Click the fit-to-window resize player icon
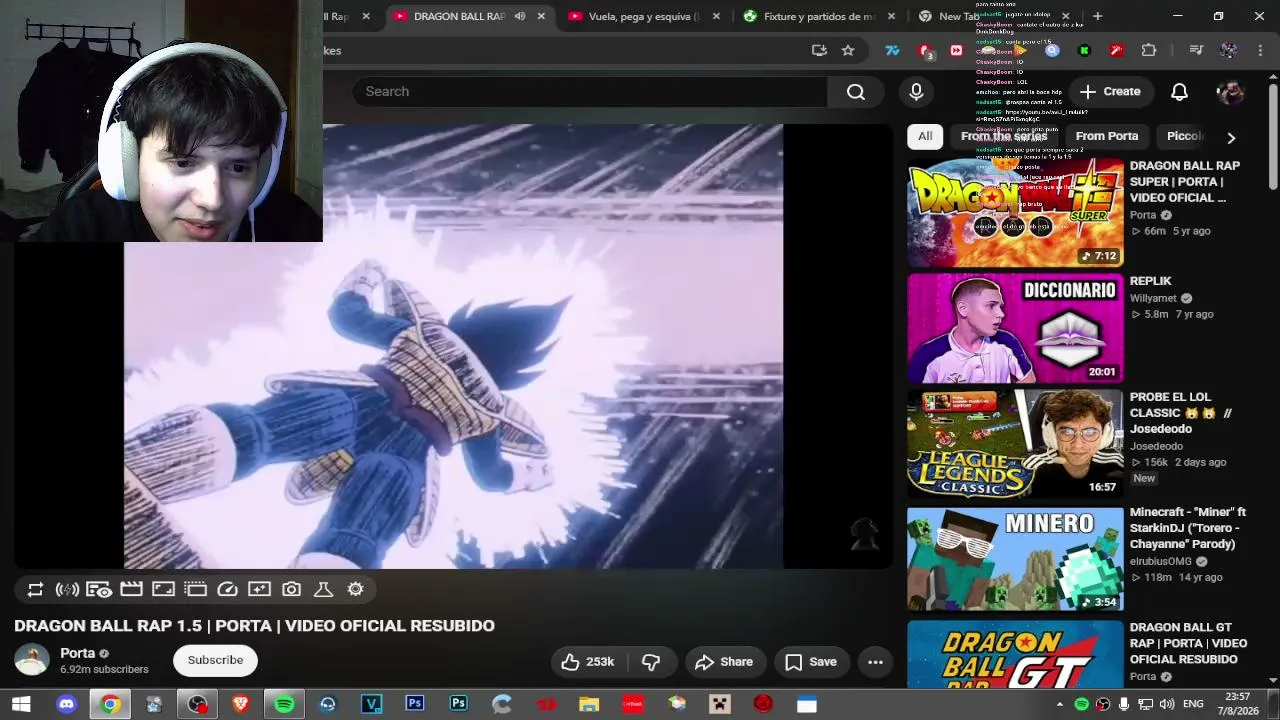 click(163, 590)
